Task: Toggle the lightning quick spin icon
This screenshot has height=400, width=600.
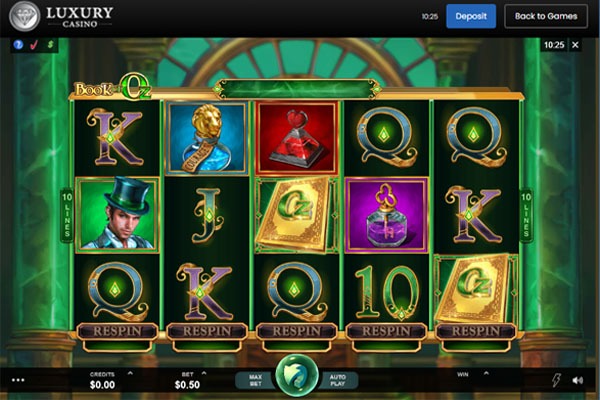Action: coord(556,380)
